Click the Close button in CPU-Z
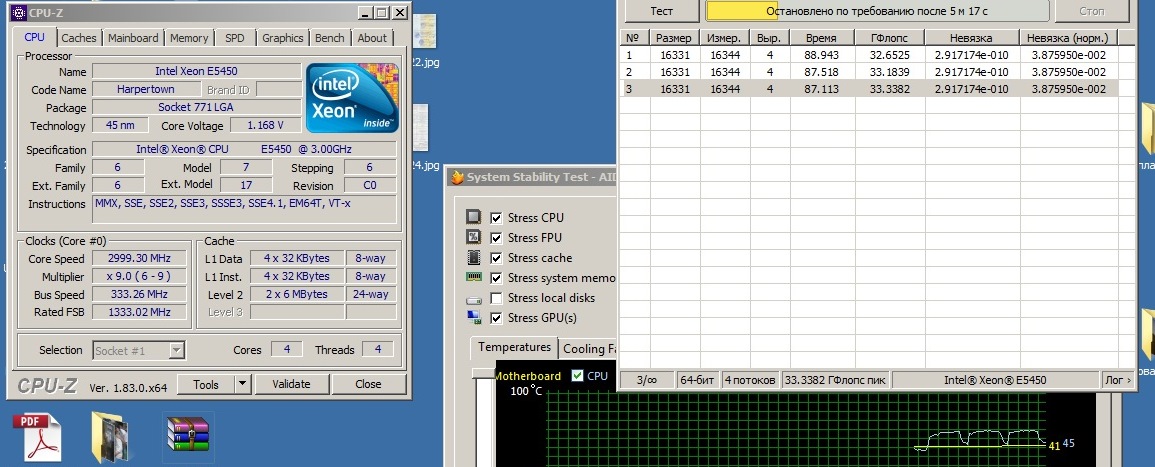1155x467 pixels. pos(368,384)
